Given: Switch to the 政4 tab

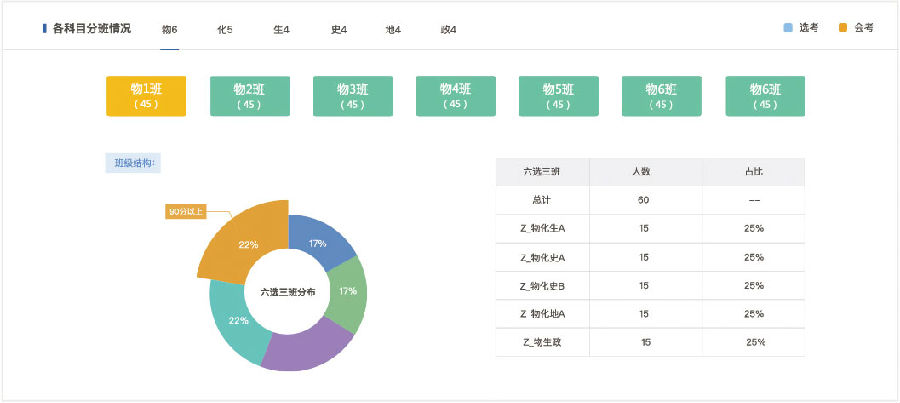Looking at the screenshot, I should (448, 29).
